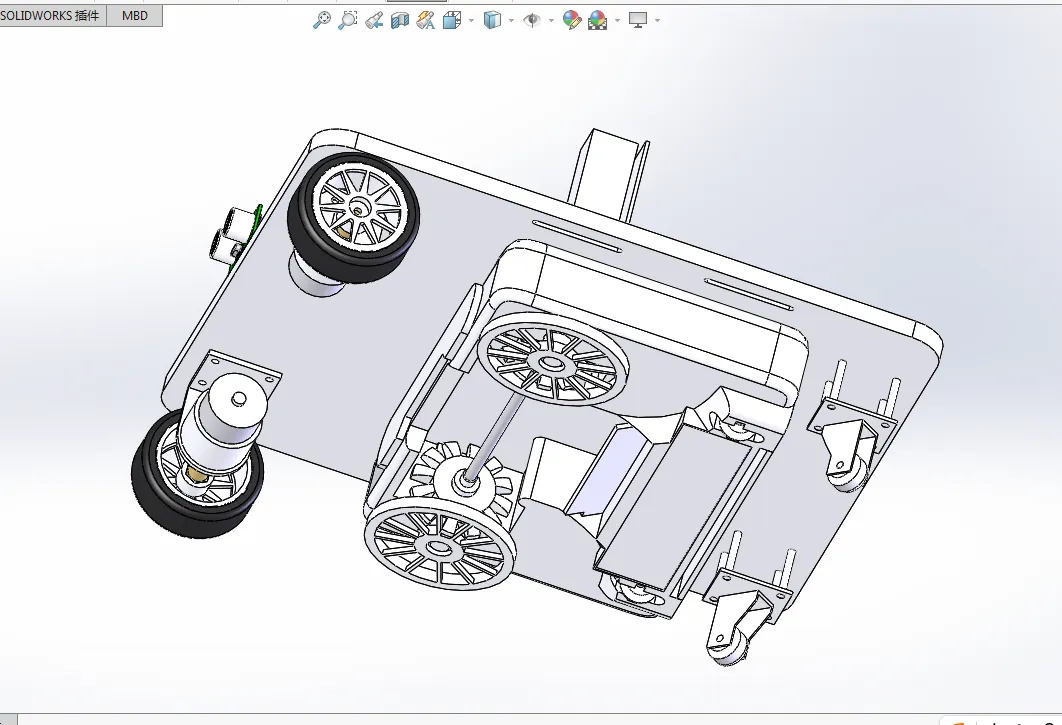Click the View Settings monitor icon
The height and width of the screenshot is (725, 1062).
click(638, 20)
